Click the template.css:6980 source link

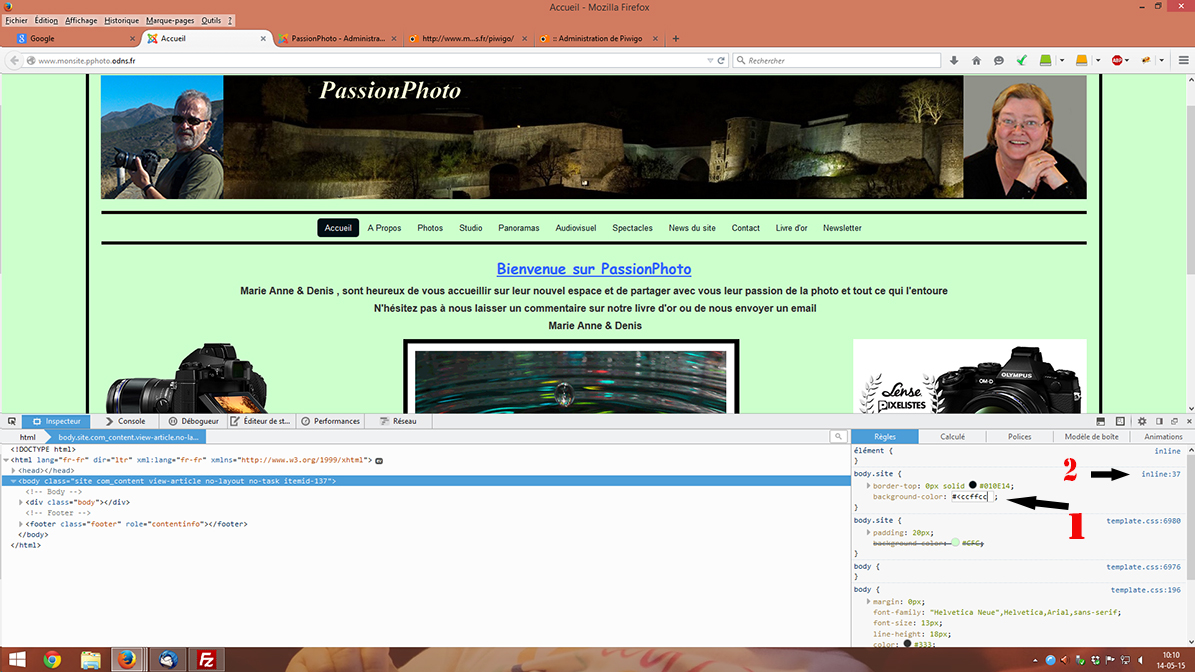coord(1143,521)
